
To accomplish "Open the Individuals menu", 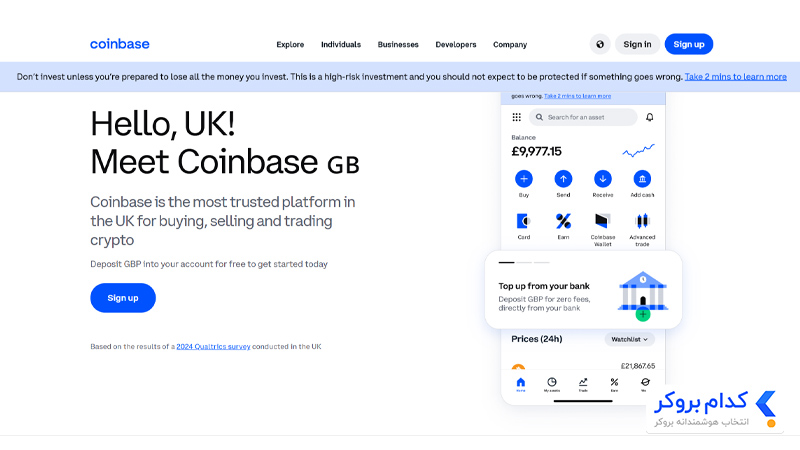I will 341,44.
